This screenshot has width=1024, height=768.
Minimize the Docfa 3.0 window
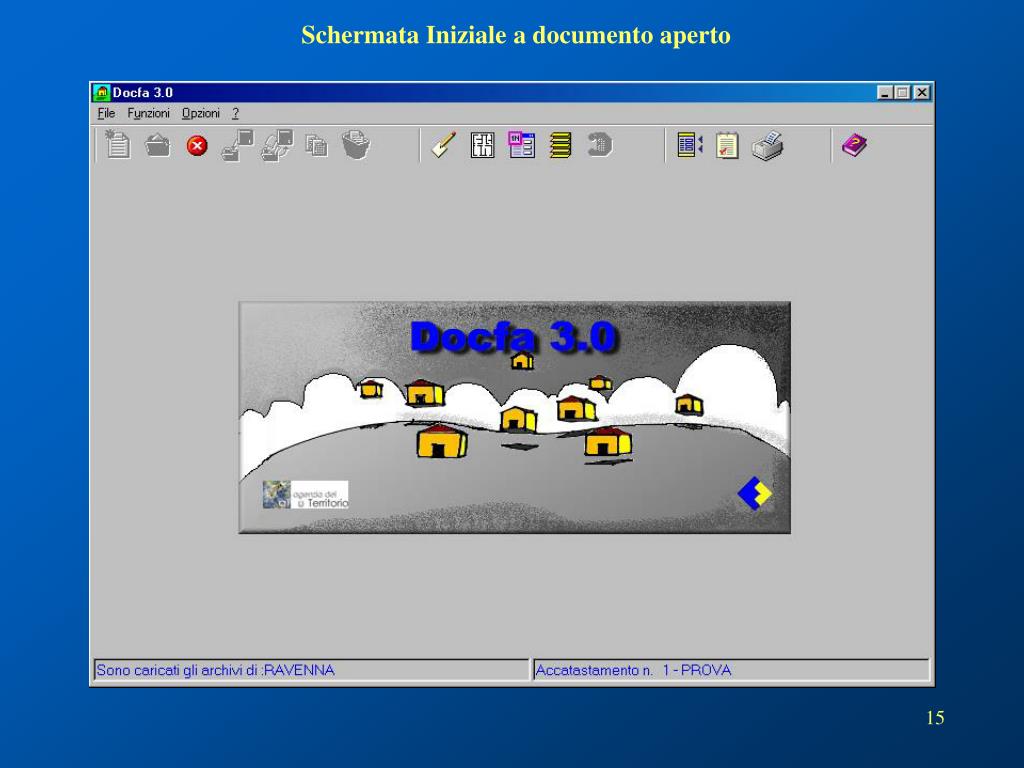885,93
